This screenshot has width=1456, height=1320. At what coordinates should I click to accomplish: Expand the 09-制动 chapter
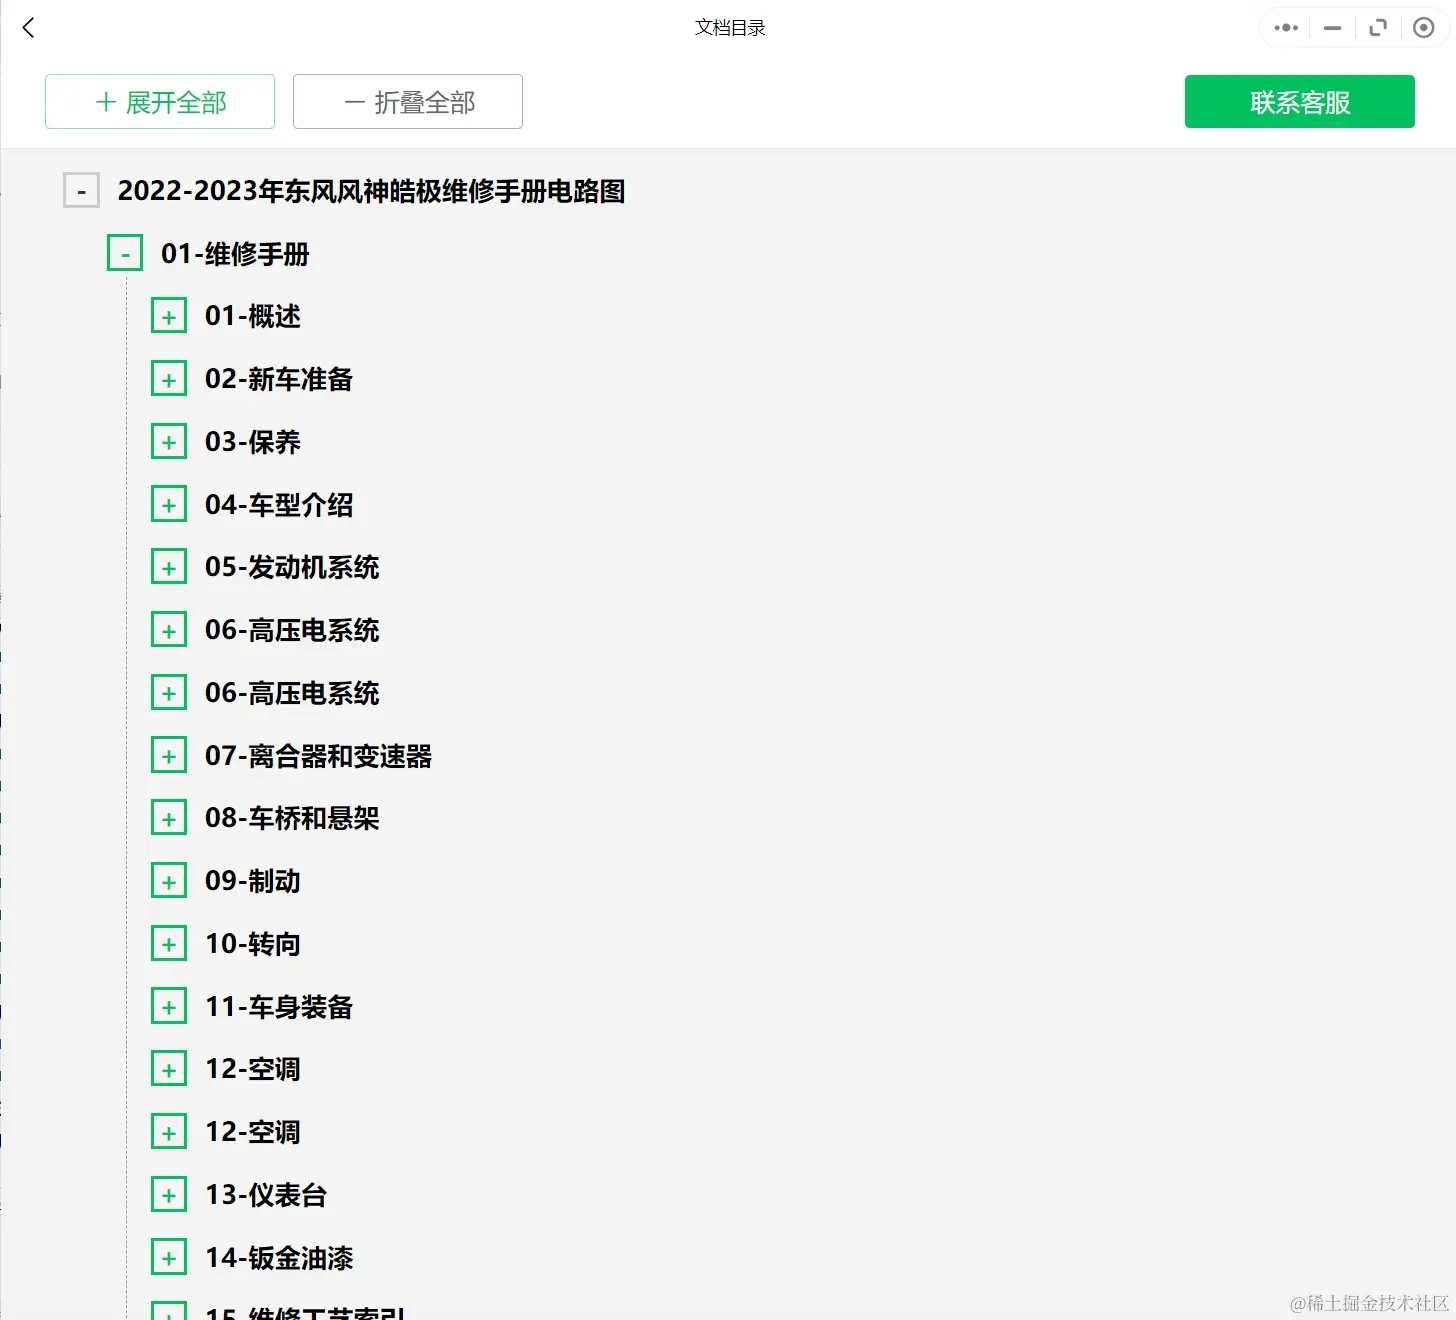click(x=169, y=879)
